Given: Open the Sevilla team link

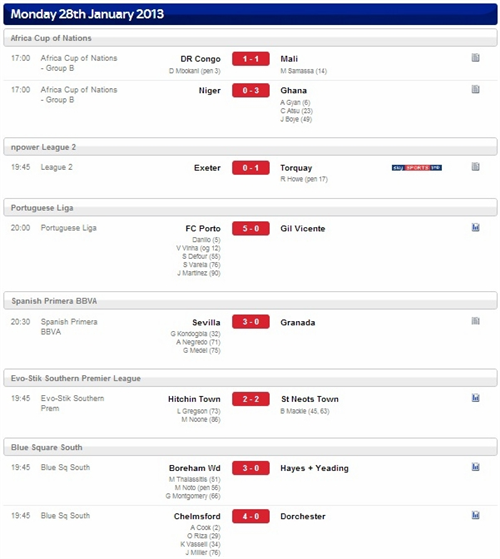Looking at the screenshot, I should pyautogui.click(x=206, y=322).
